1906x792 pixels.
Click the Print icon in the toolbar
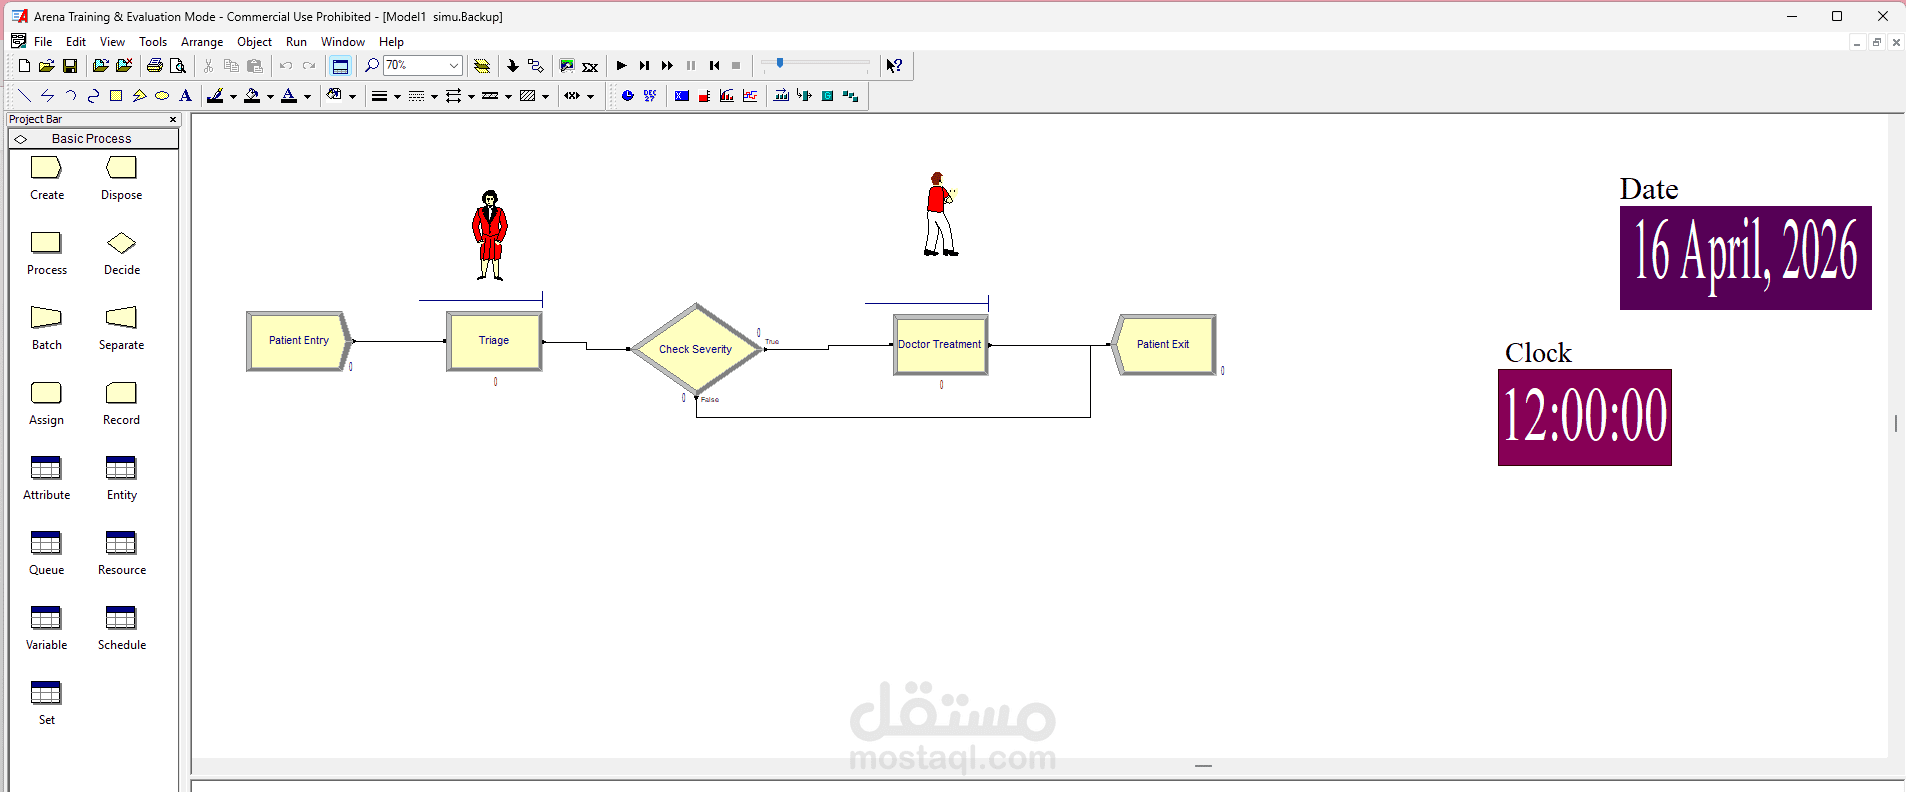(155, 66)
